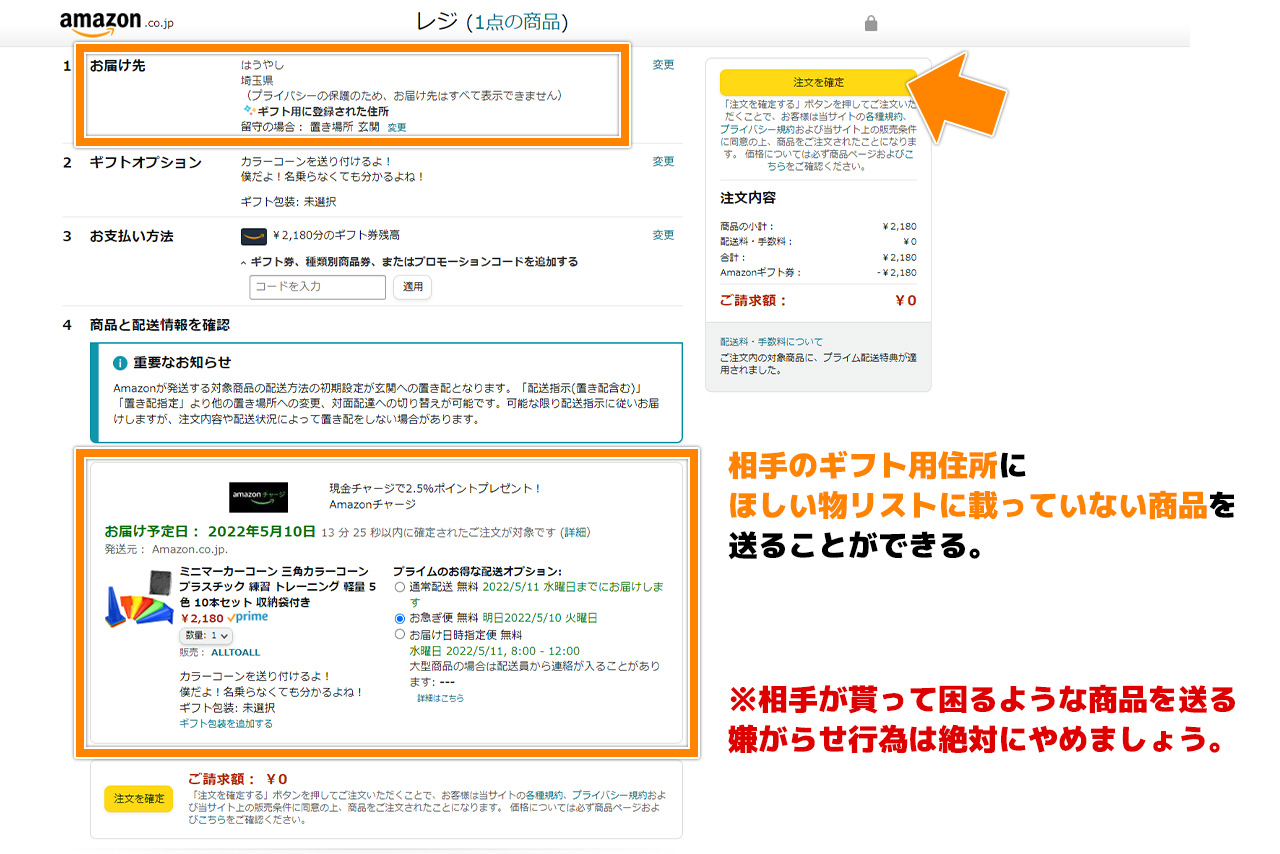Select the お急ぎ便 express shipping option

400,619
